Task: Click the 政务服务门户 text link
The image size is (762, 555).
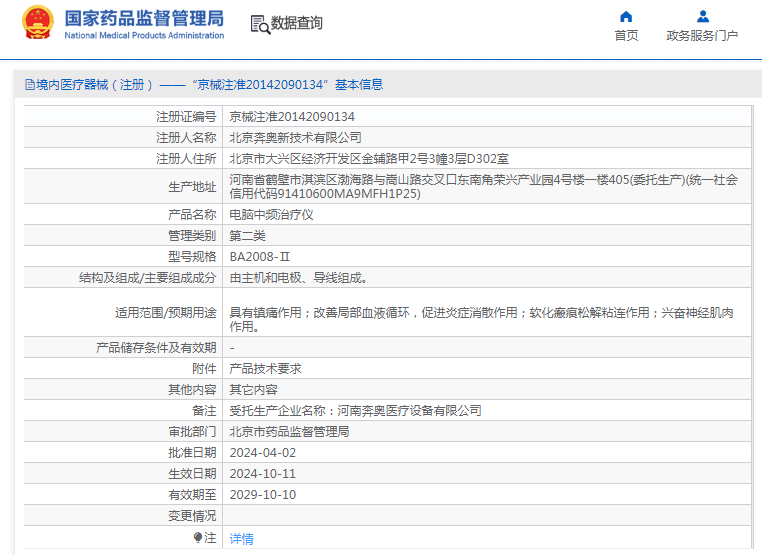Action: [x=702, y=35]
